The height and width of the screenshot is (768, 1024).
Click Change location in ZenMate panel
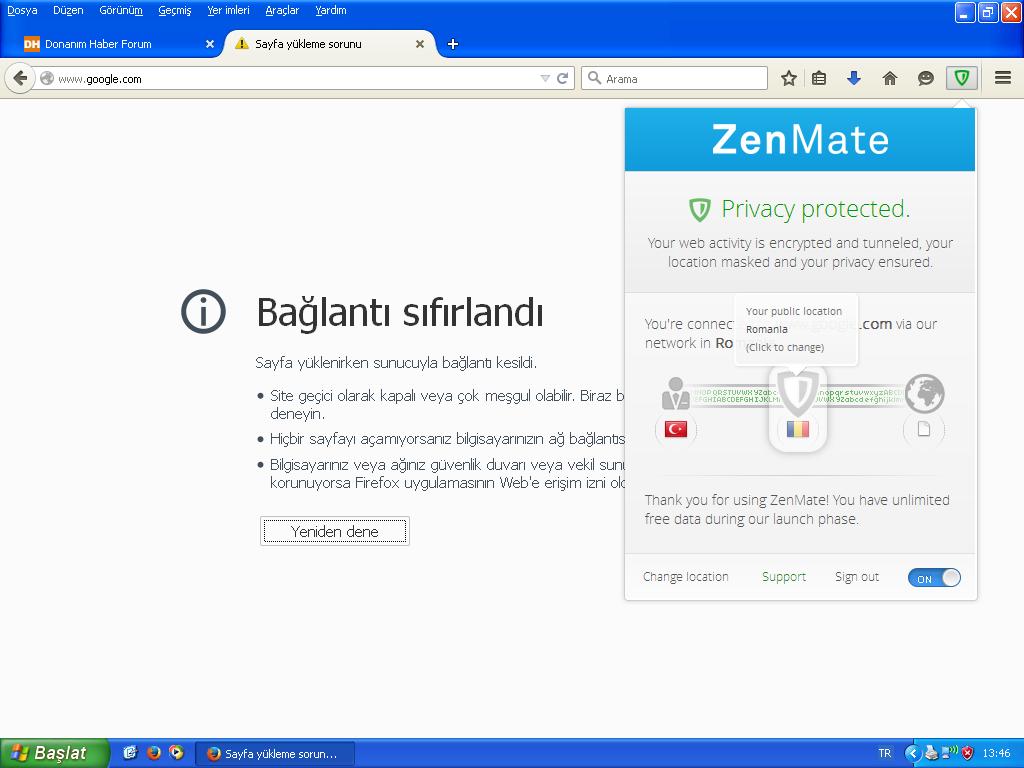coord(686,577)
